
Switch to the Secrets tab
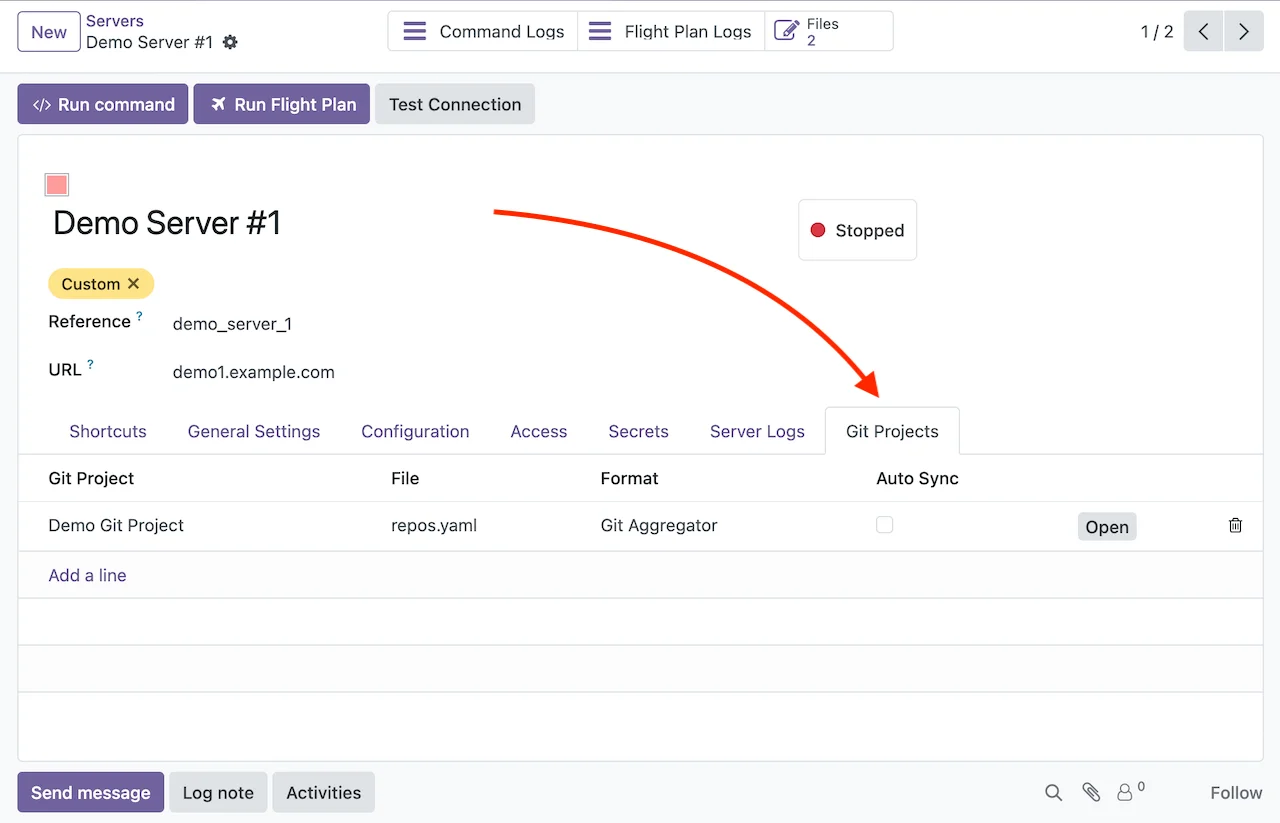click(638, 432)
